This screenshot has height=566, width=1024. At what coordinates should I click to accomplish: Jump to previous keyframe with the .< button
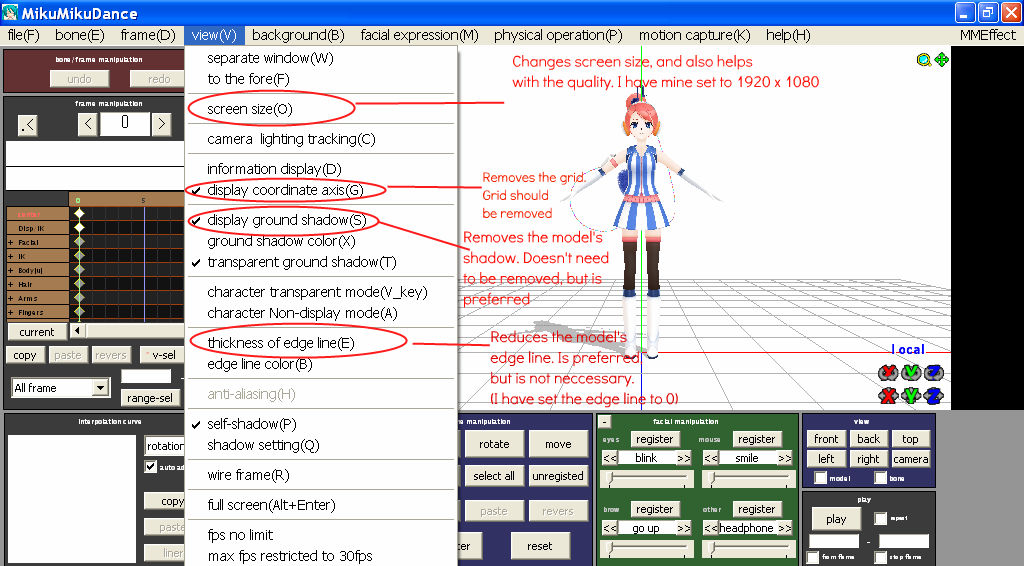(27, 125)
